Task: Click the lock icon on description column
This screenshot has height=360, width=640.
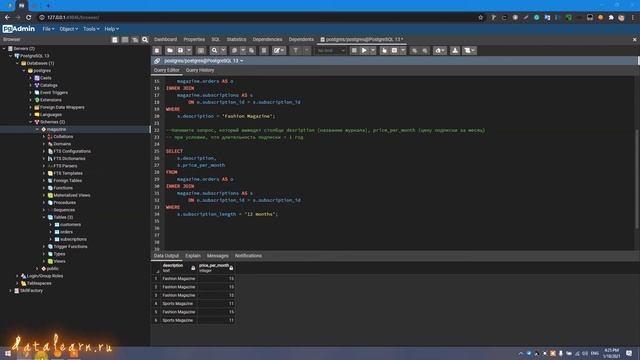Action: click(193, 268)
